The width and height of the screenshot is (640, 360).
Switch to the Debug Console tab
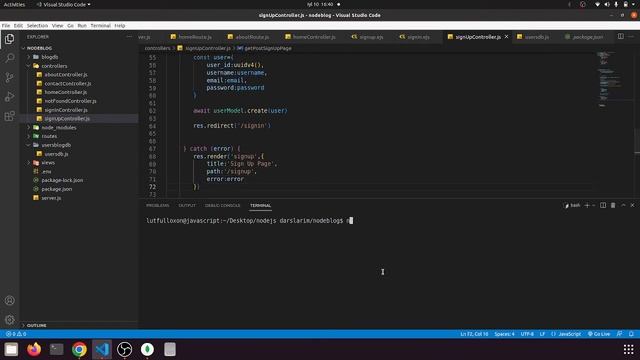222,205
